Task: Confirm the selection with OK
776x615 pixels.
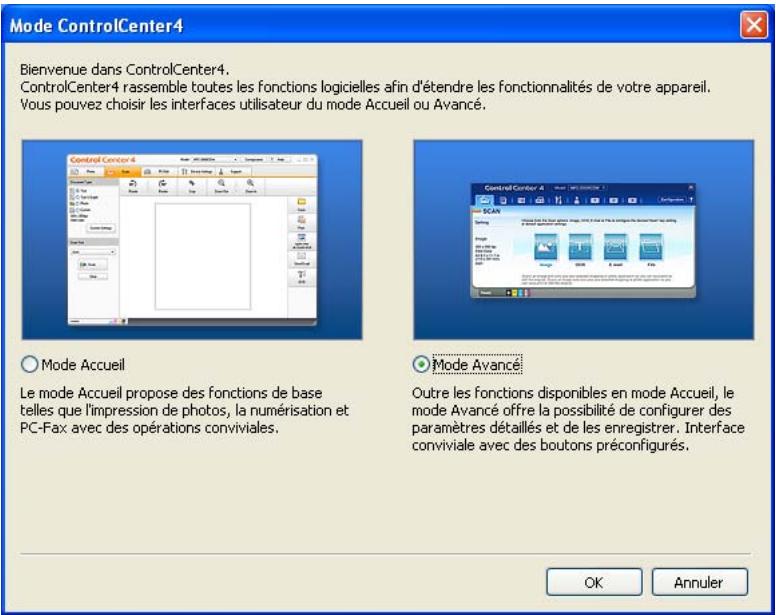Action: coord(594,582)
